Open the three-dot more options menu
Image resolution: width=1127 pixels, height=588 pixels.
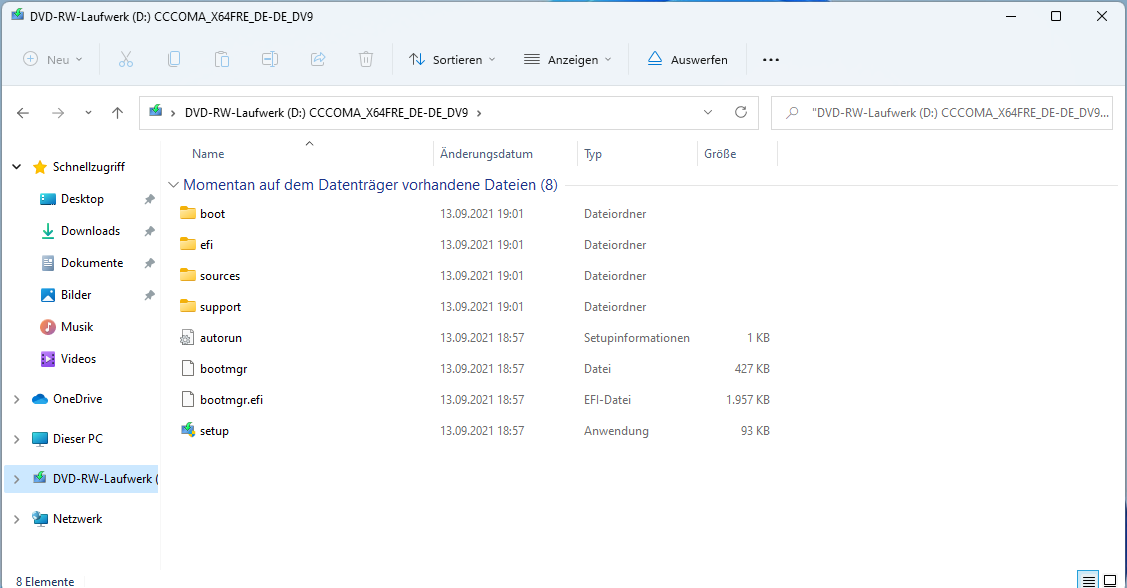point(770,60)
